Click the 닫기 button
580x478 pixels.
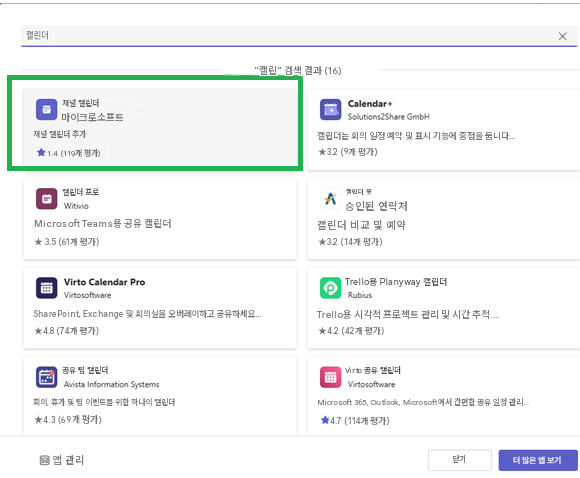460,460
